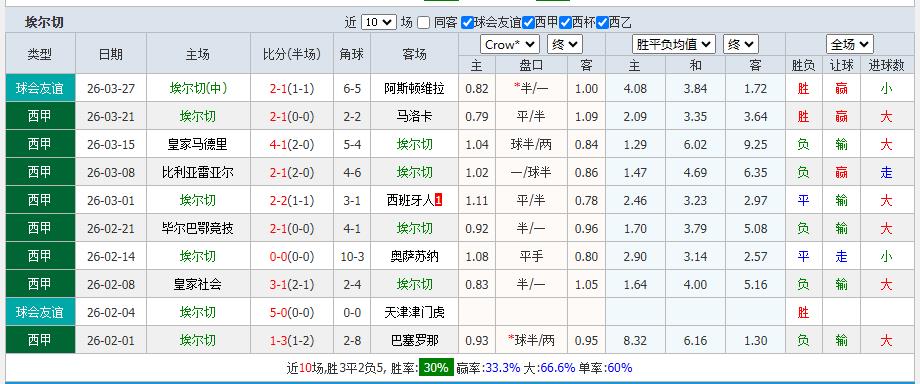The width and height of the screenshot is (920, 384).
Task: Click the 10-3 corner count cell
Action: [x=351, y=257]
